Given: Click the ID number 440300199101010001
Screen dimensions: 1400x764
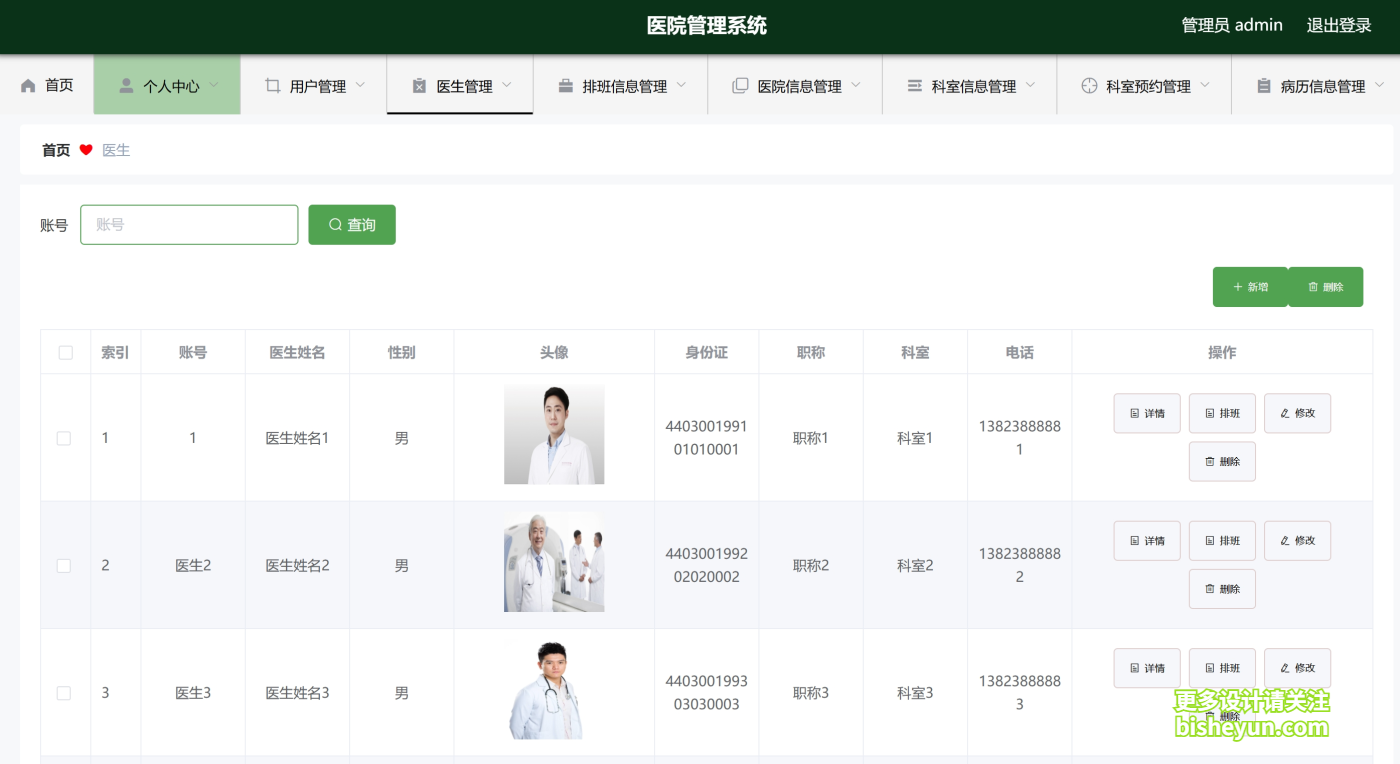Looking at the screenshot, I should coord(707,438).
